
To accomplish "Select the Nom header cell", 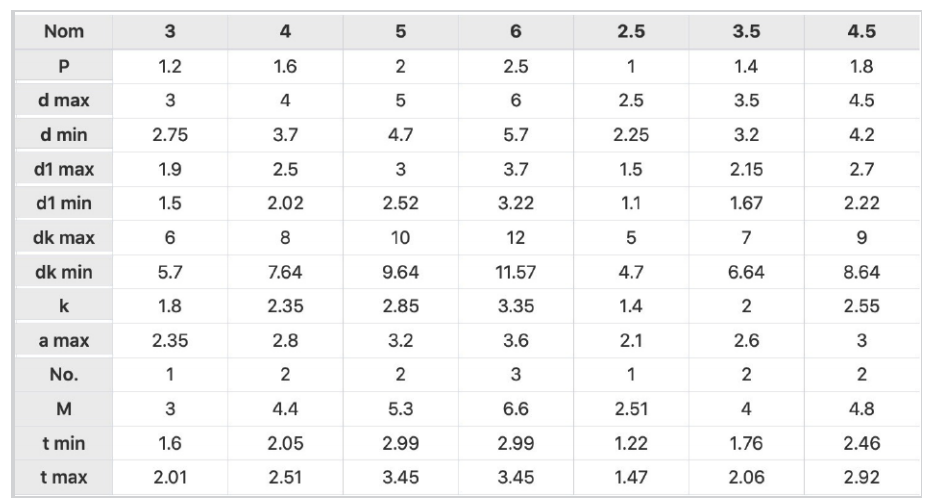I will pyautogui.click(x=63, y=31).
